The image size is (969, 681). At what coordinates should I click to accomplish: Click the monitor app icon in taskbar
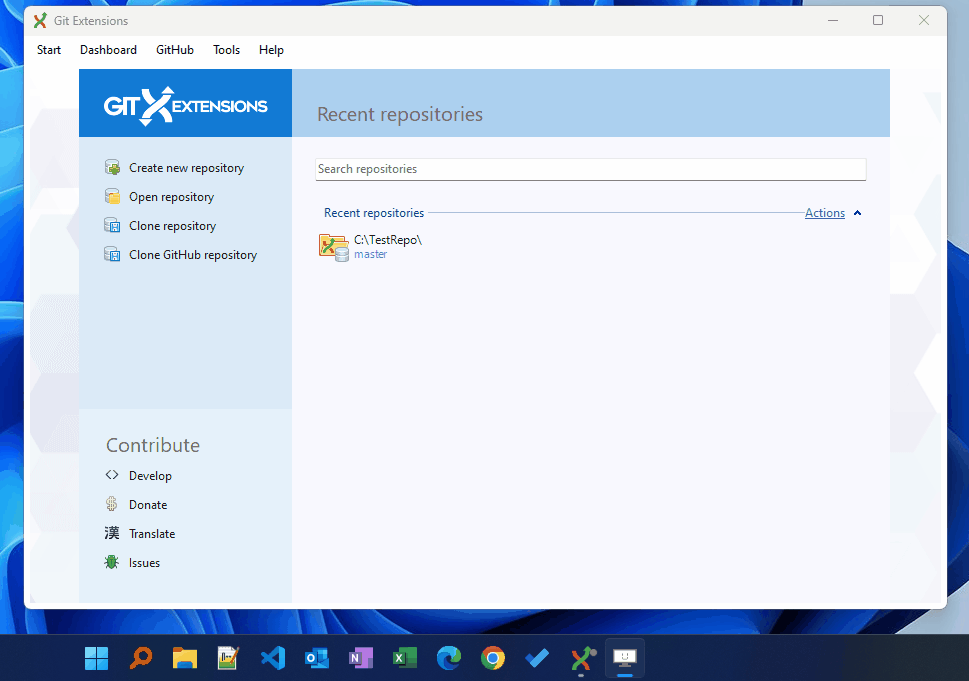click(625, 658)
